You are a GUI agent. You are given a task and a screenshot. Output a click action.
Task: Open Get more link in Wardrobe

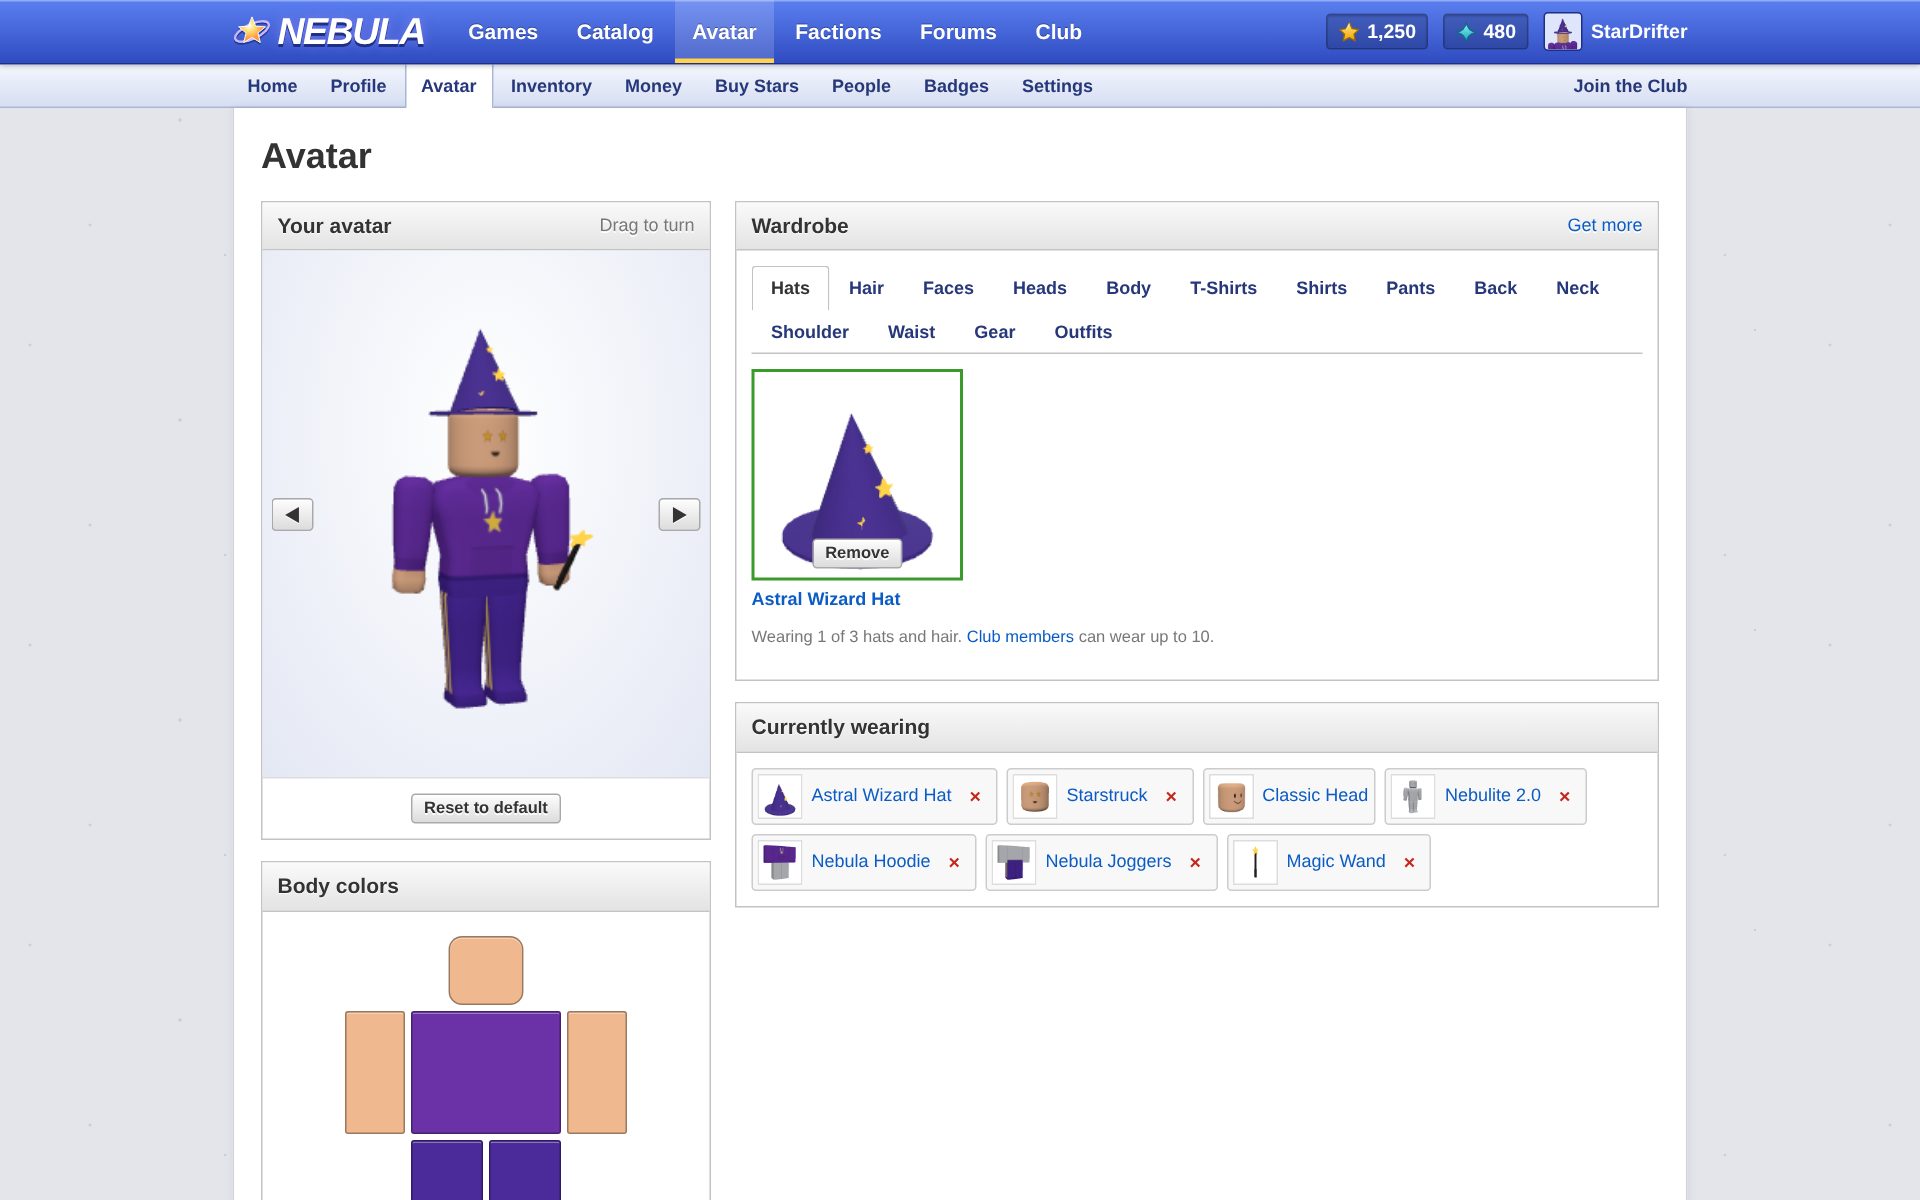click(x=1604, y=225)
